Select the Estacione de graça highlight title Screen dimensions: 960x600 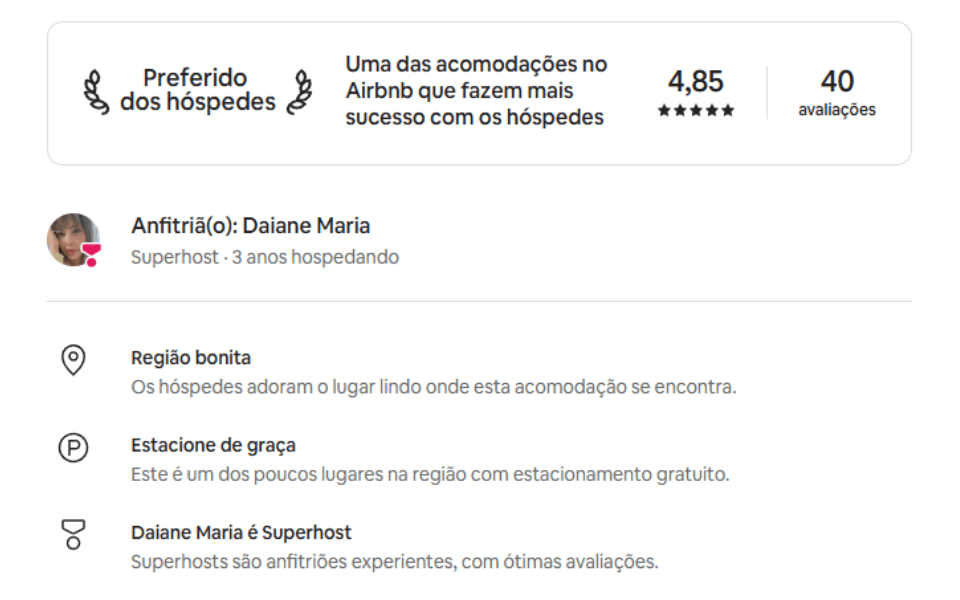tap(213, 445)
